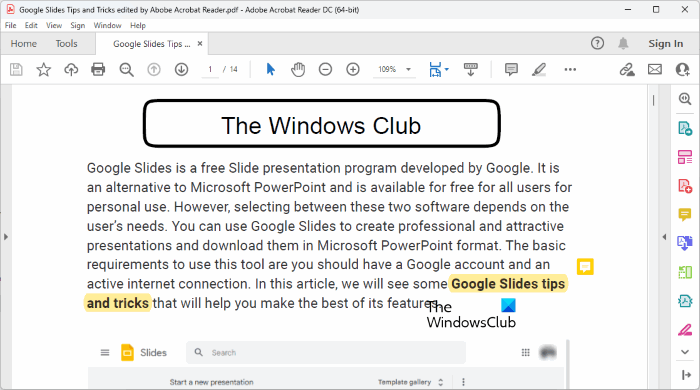Expand the left navigation pane

tap(6, 236)
